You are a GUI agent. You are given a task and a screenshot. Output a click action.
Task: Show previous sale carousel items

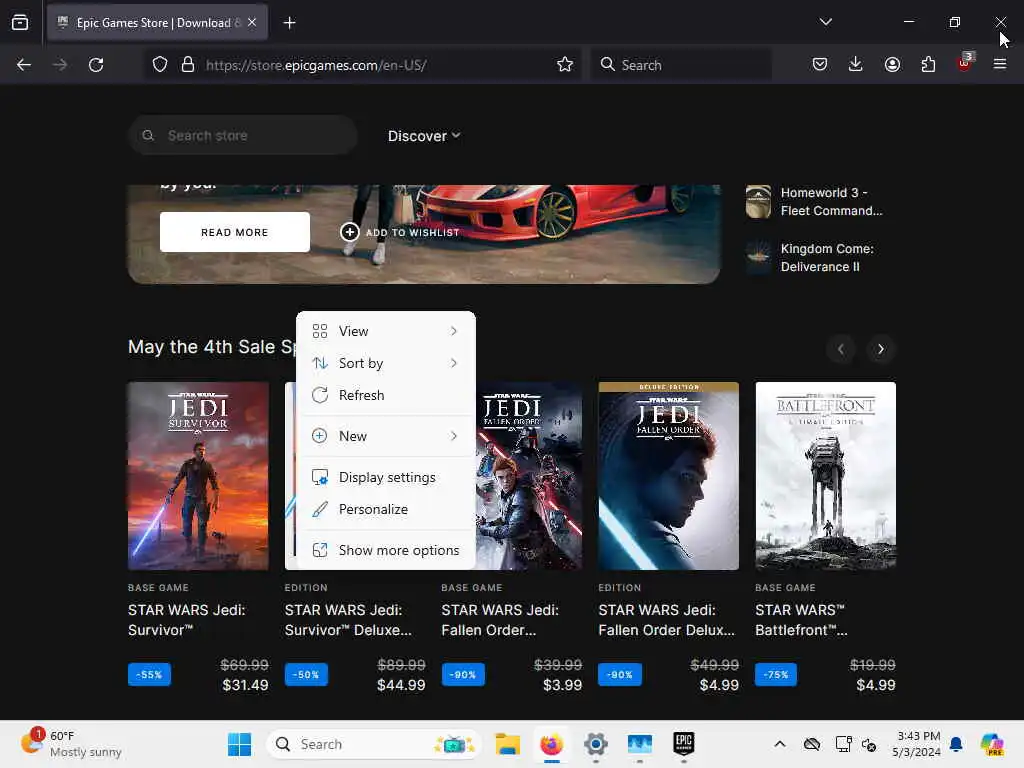pyautogui.click(x=841, y=349)
